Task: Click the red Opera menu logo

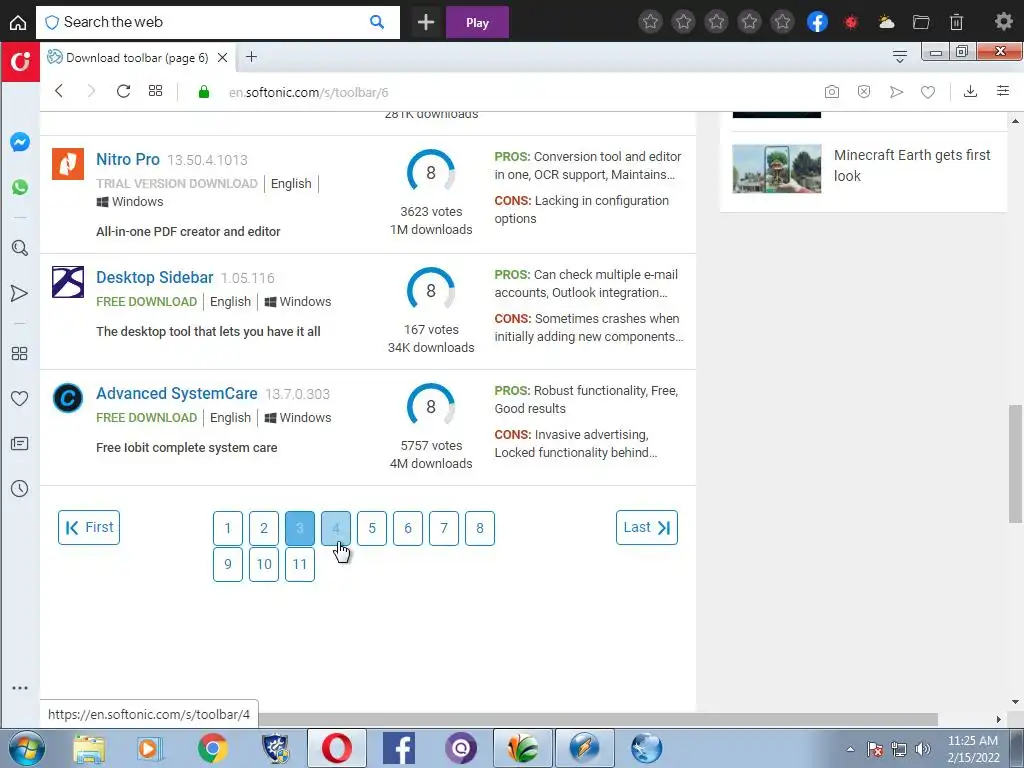Action: tap(20, 62)
